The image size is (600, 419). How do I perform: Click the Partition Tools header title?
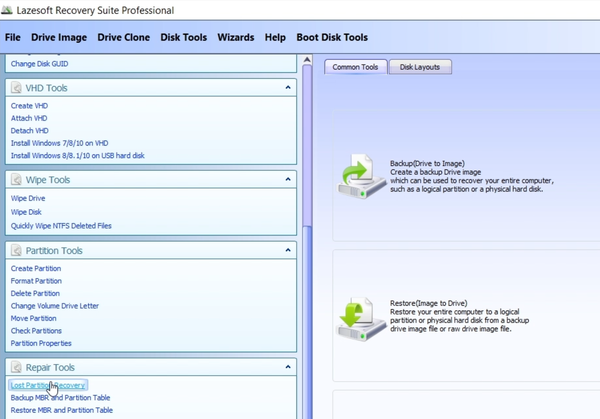pos(54,251)
